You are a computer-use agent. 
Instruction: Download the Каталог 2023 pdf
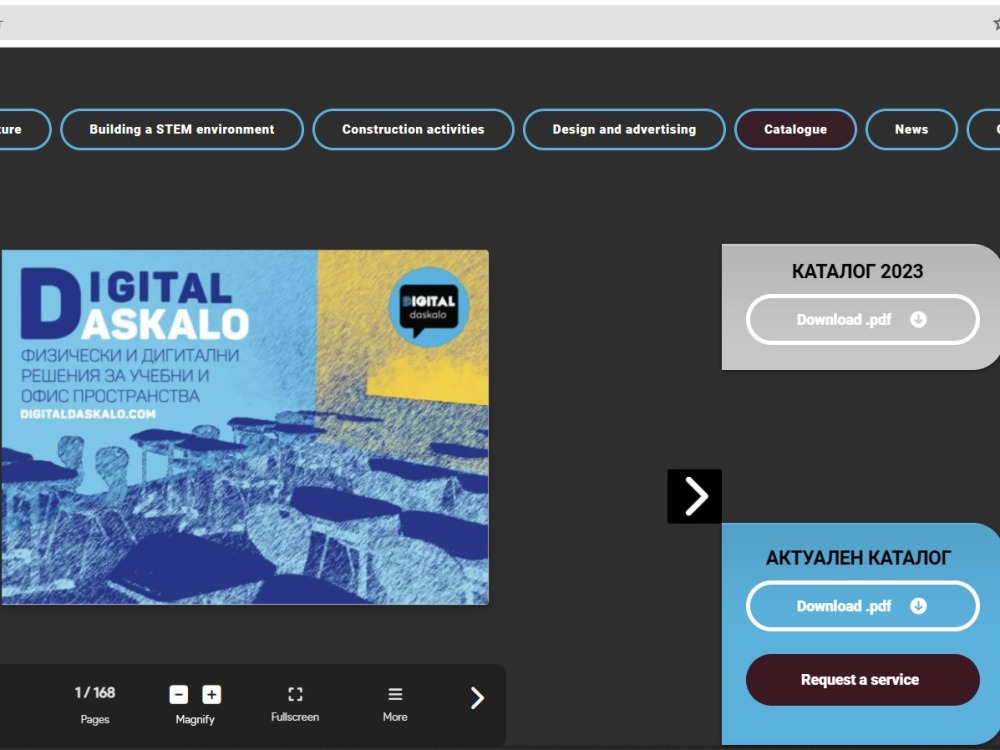[862, 320]
